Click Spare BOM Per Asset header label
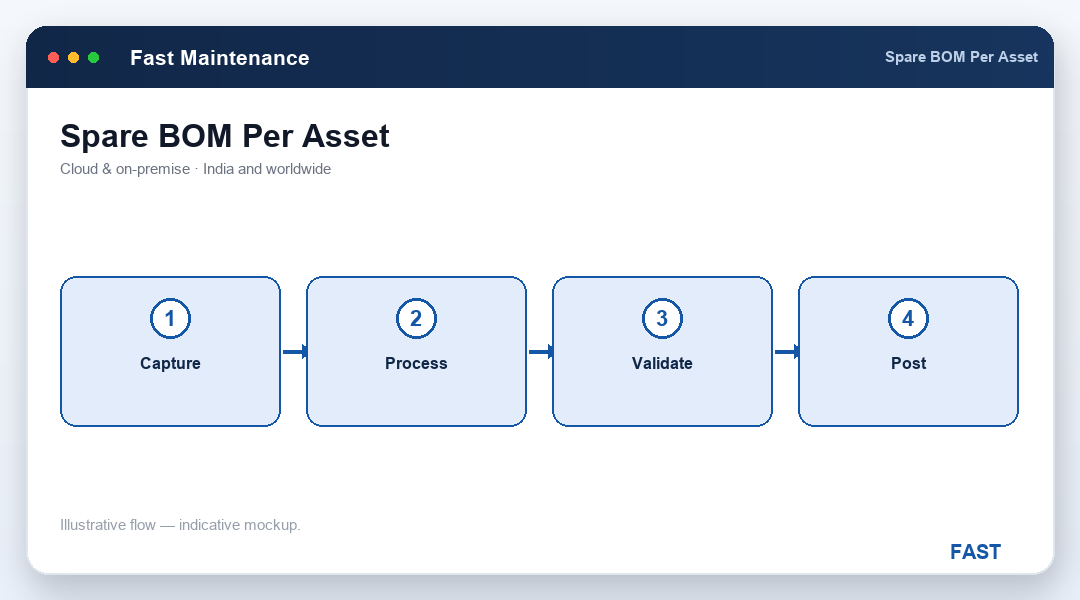 tap(961, 57)
